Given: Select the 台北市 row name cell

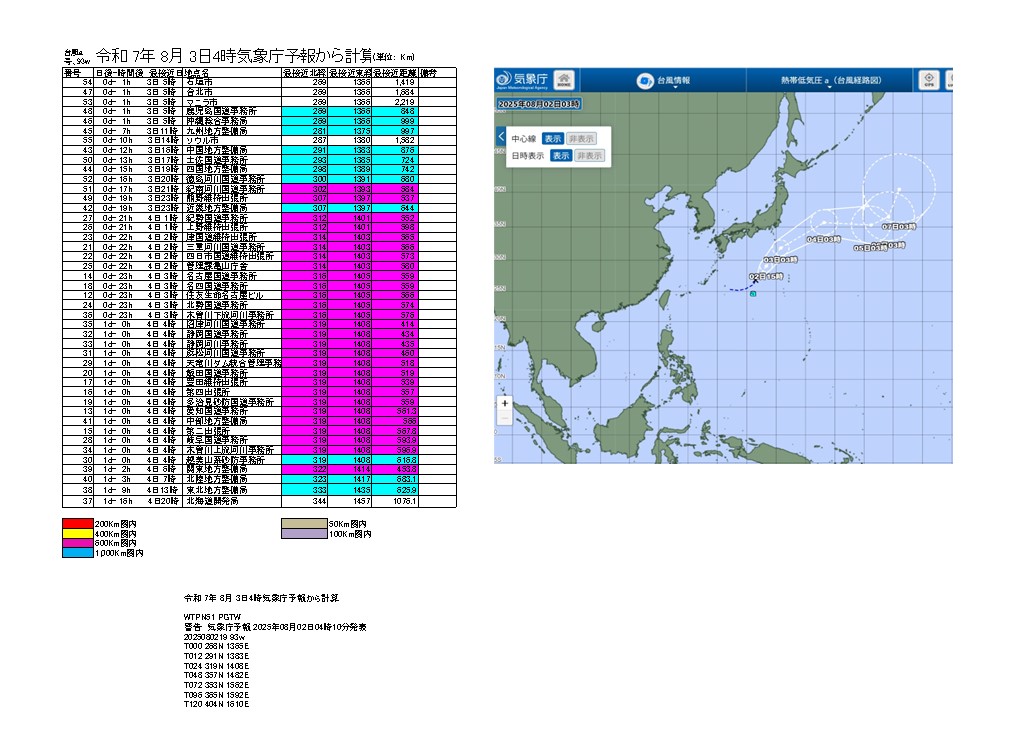Looking at the screenshot, I should click(232, 92).
